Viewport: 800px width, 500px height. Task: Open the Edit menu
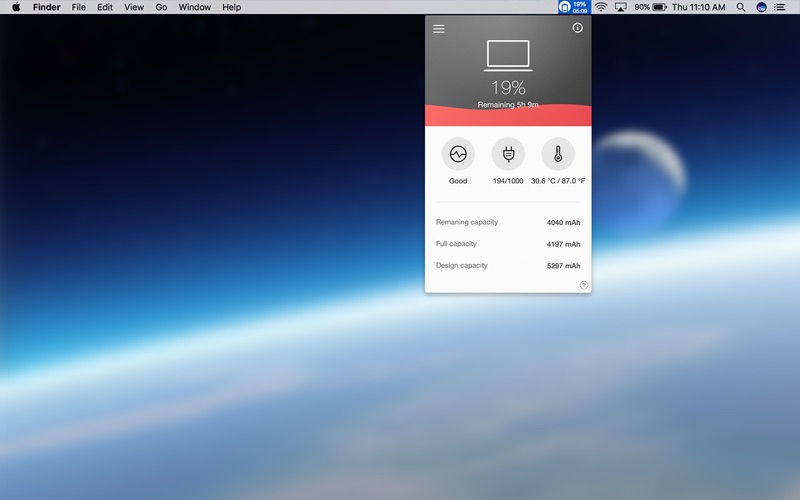[x=105, y=7]
